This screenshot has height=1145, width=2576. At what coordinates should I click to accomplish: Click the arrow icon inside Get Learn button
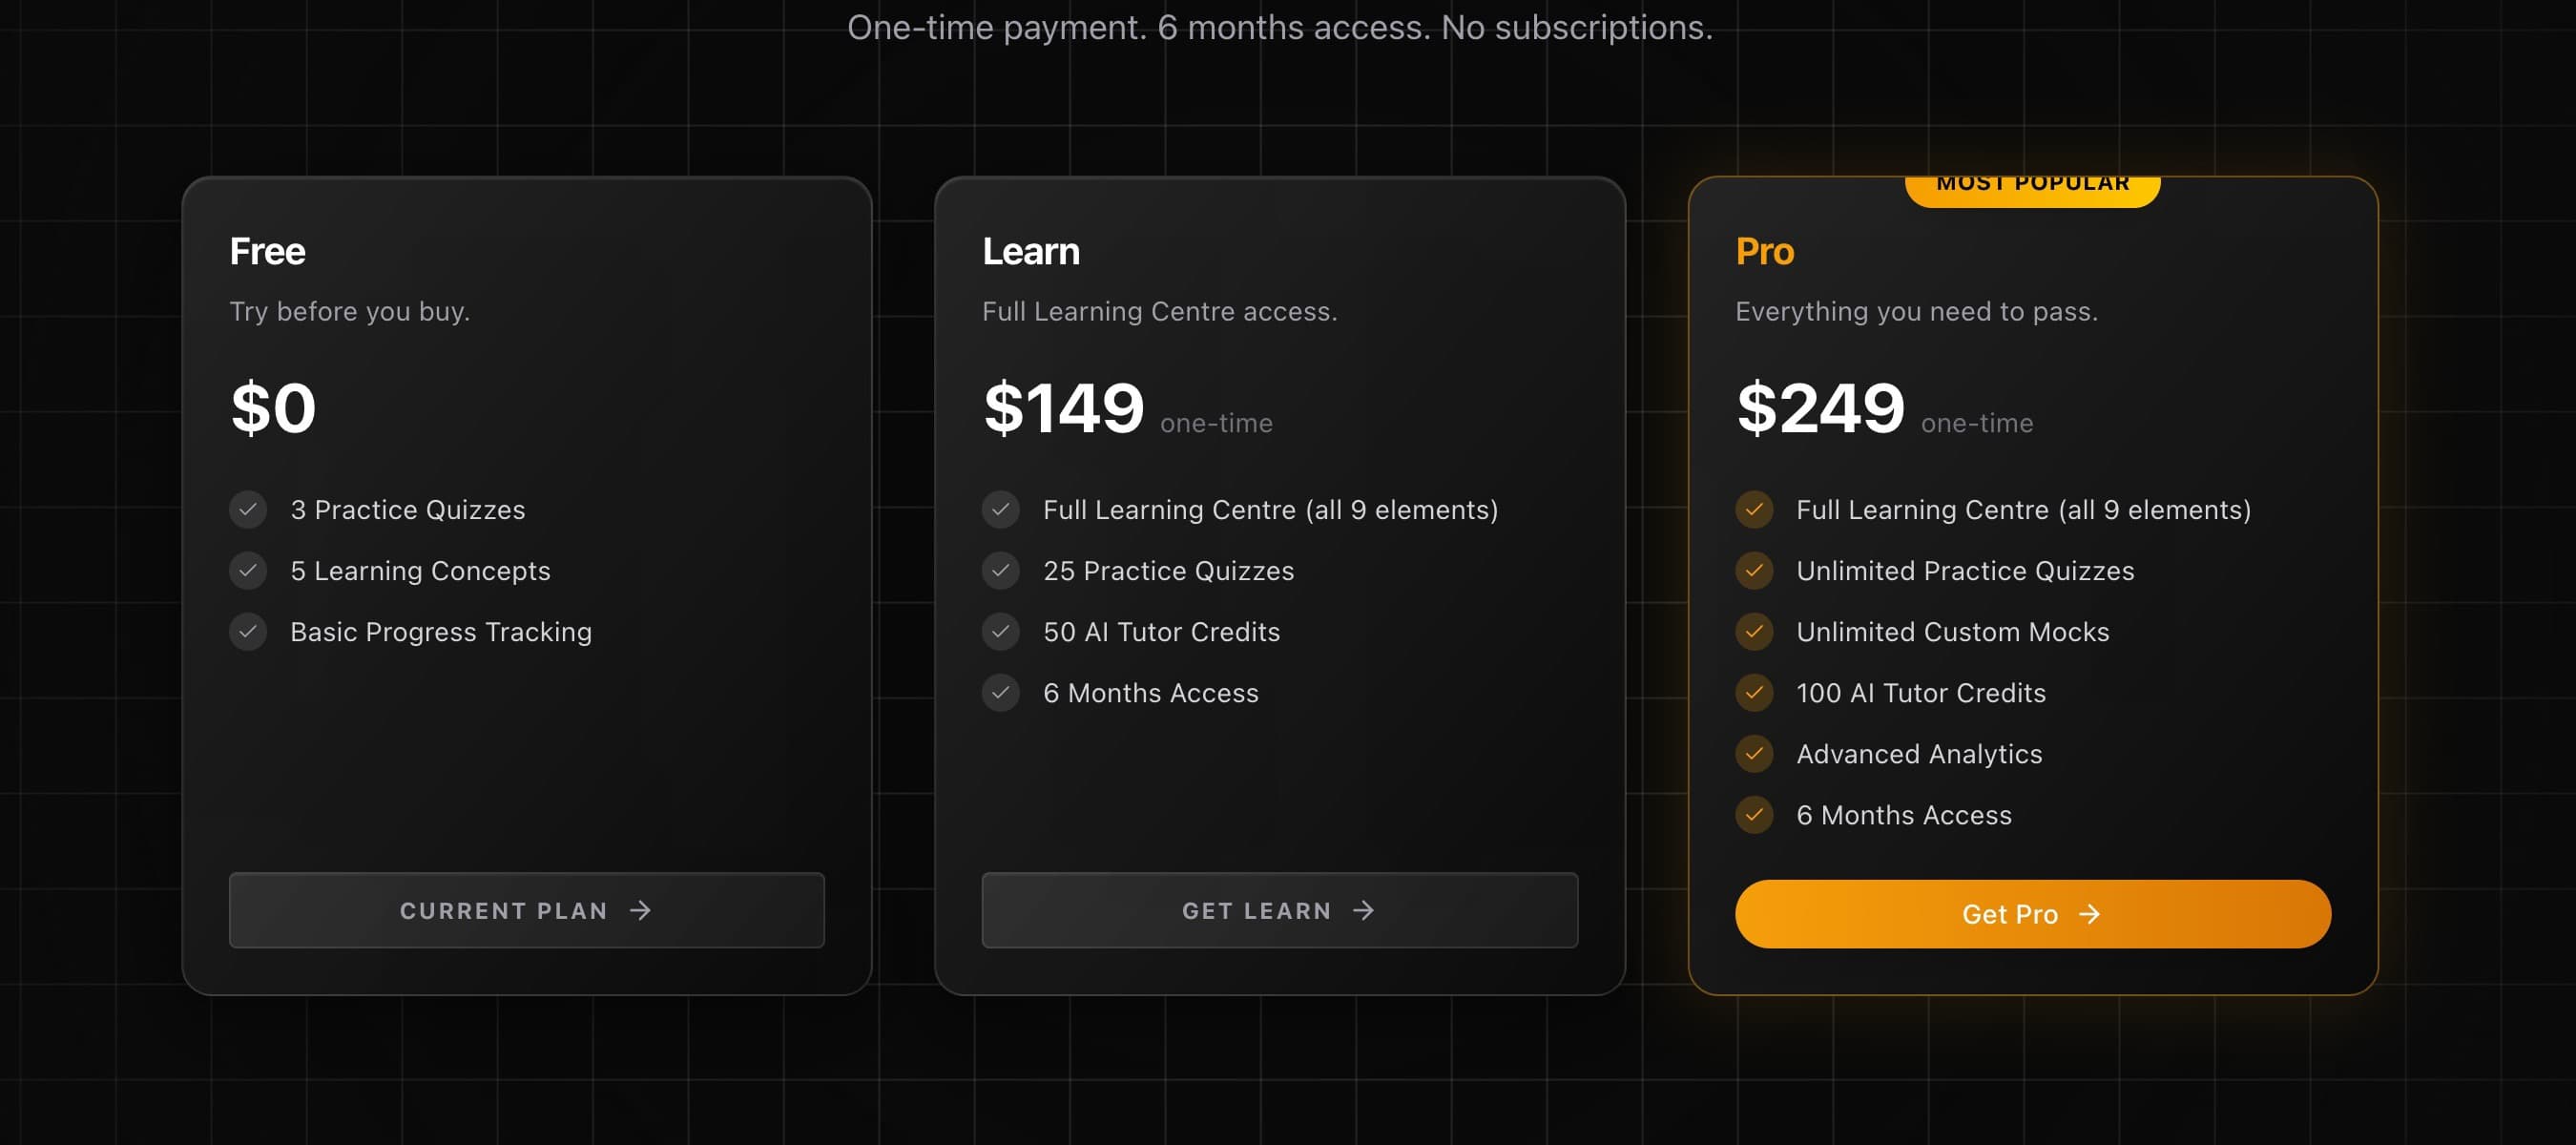(x=1364, y=910)
